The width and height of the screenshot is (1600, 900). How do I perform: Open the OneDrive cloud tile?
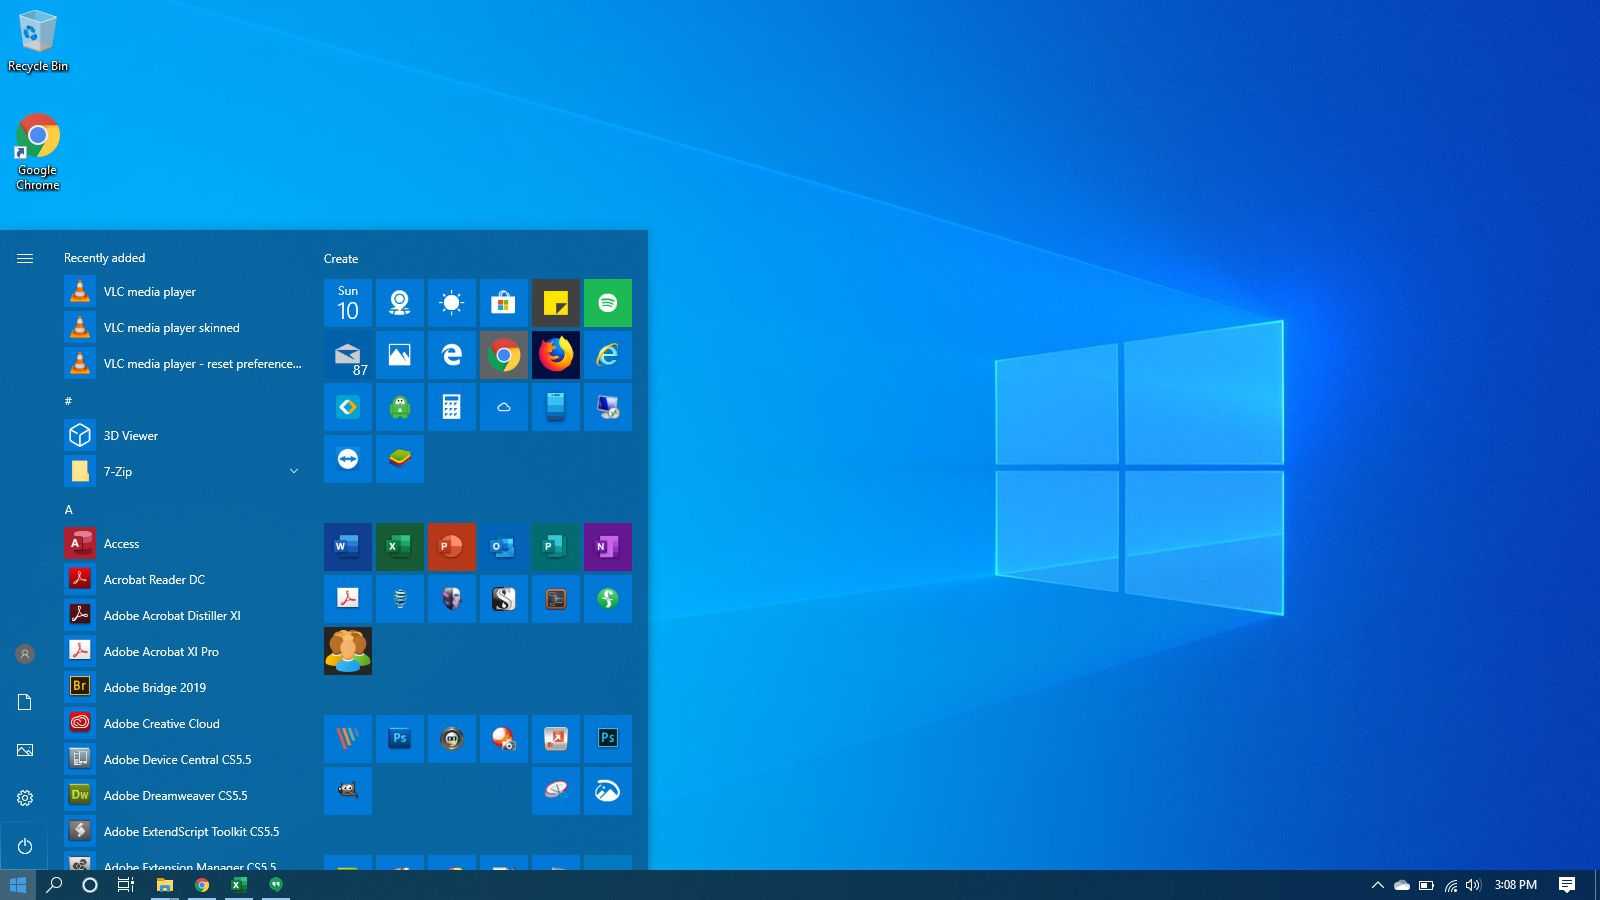tap(504, 407)
